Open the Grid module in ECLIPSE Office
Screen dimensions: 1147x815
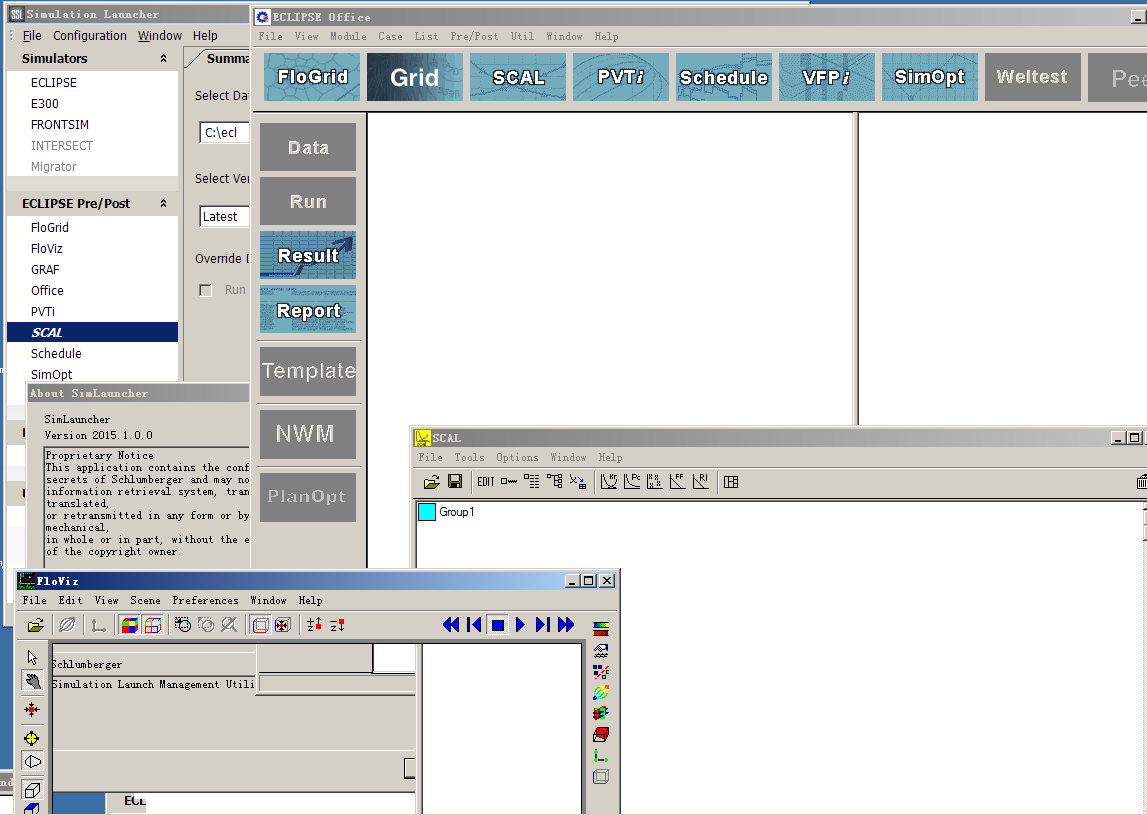tap(415, 77)
